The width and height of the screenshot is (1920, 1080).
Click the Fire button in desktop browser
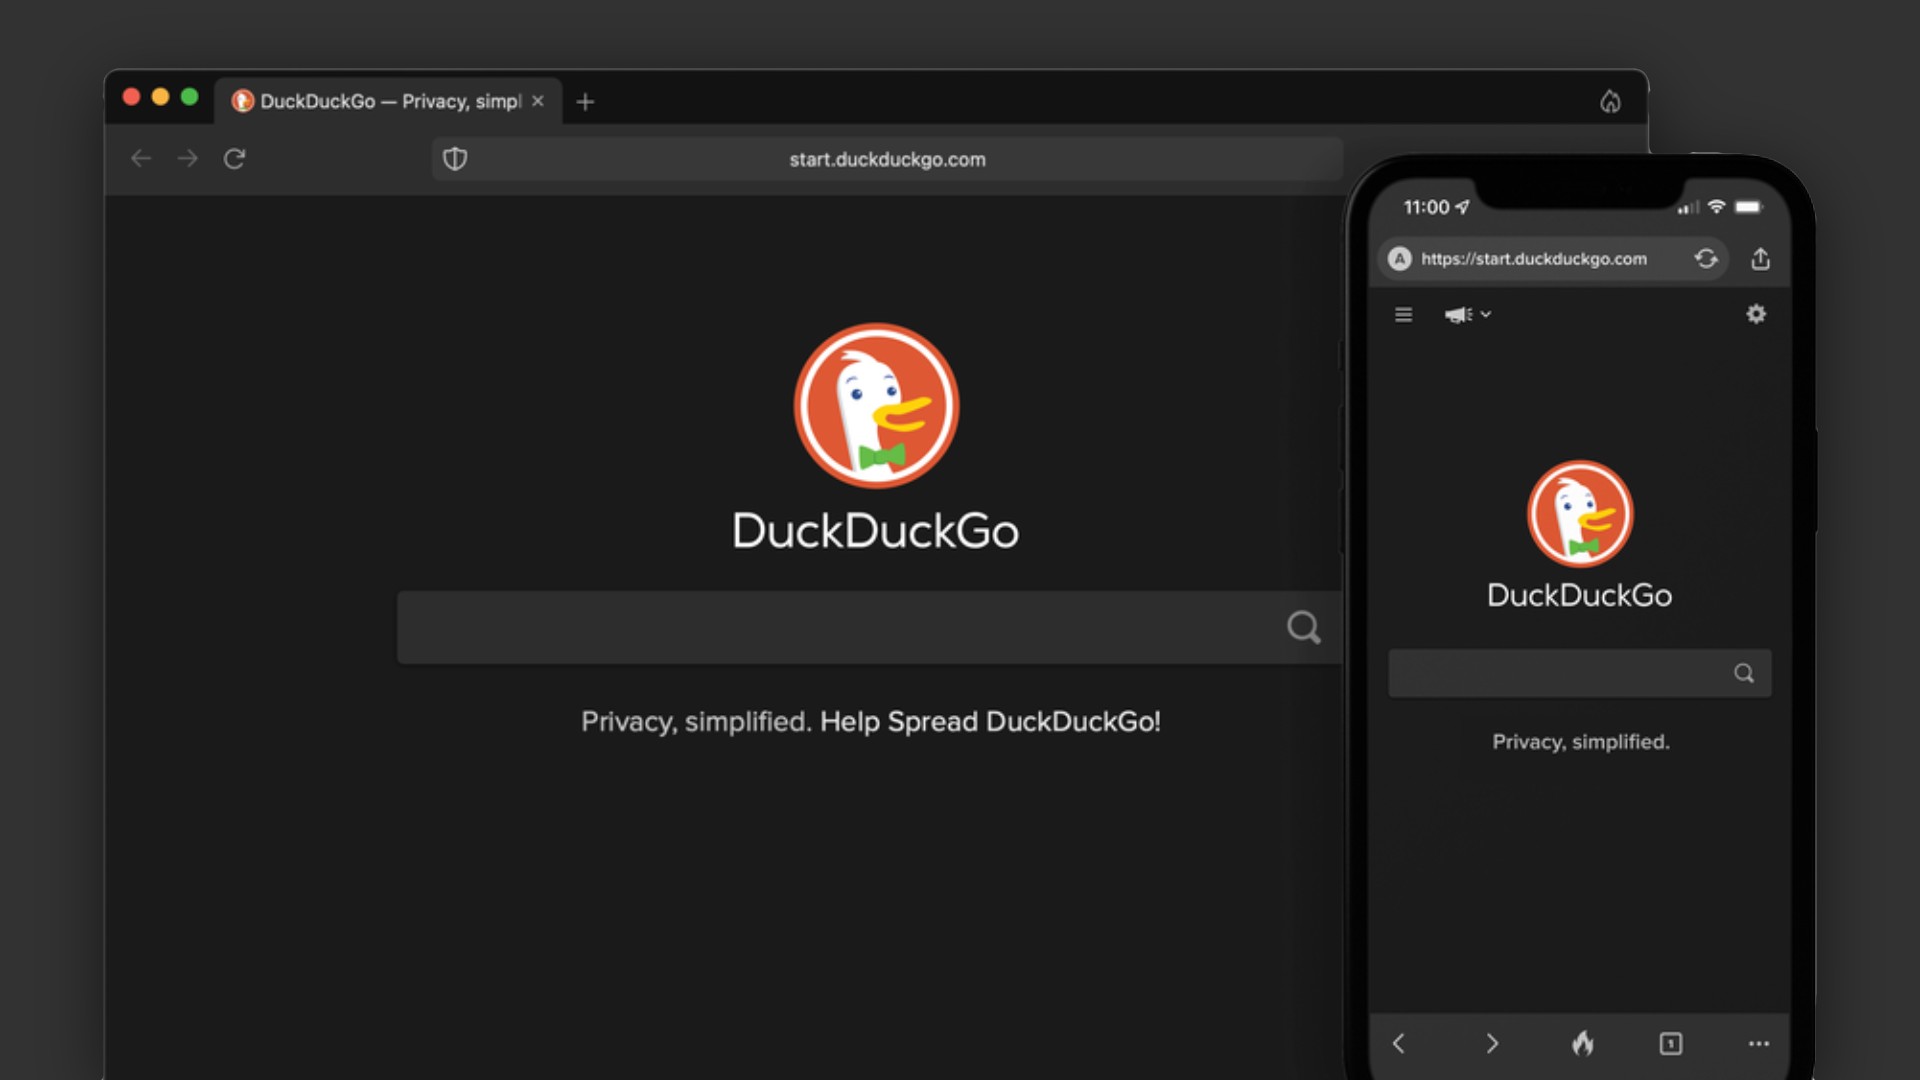click(x=1610, y=101)
